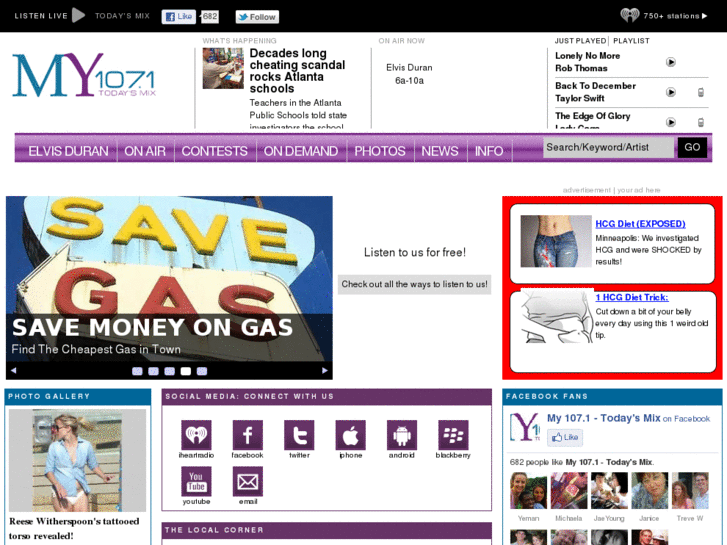
Task: Open the News menu
Action: [440, 151]
